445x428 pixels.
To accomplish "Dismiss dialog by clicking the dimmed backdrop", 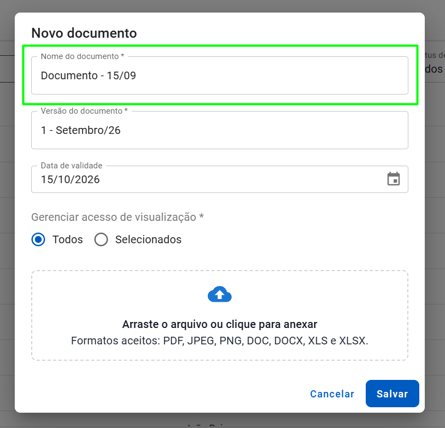I will [7, 213].
